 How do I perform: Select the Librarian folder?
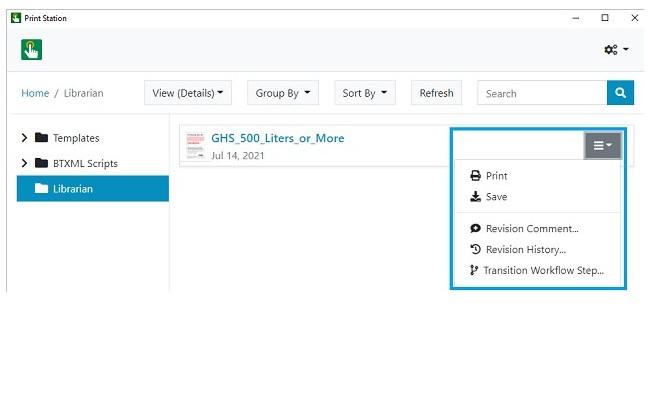pyautogui.click(x=93, y=189)
